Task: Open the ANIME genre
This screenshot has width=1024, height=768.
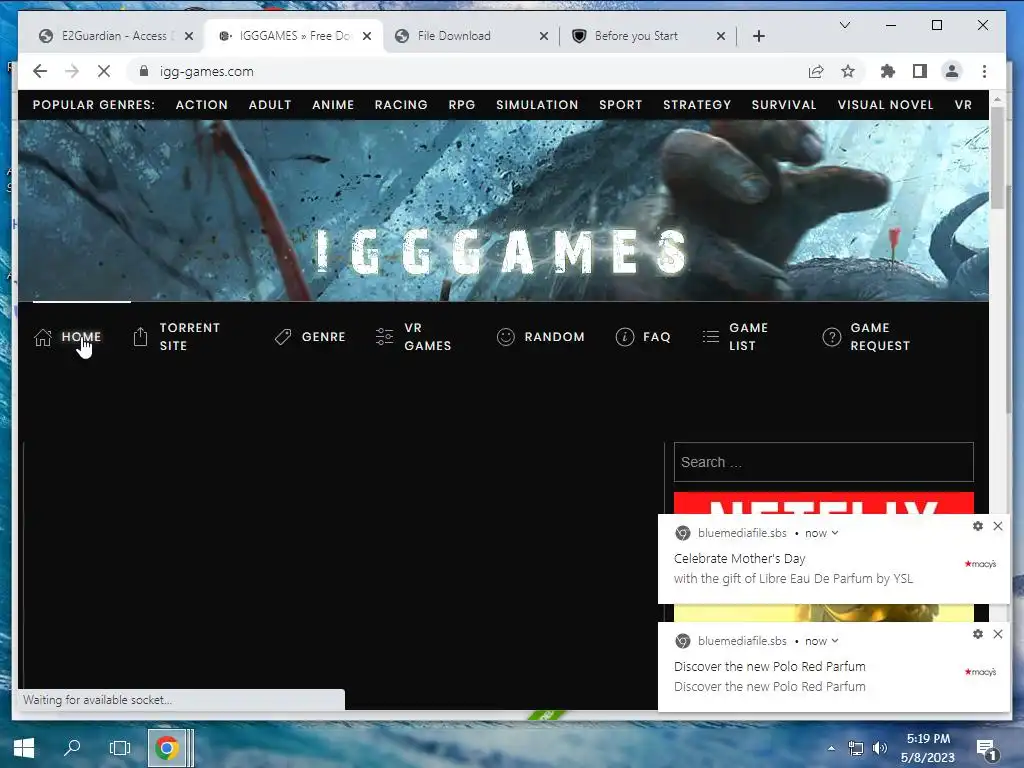Action: coord(333,104)
